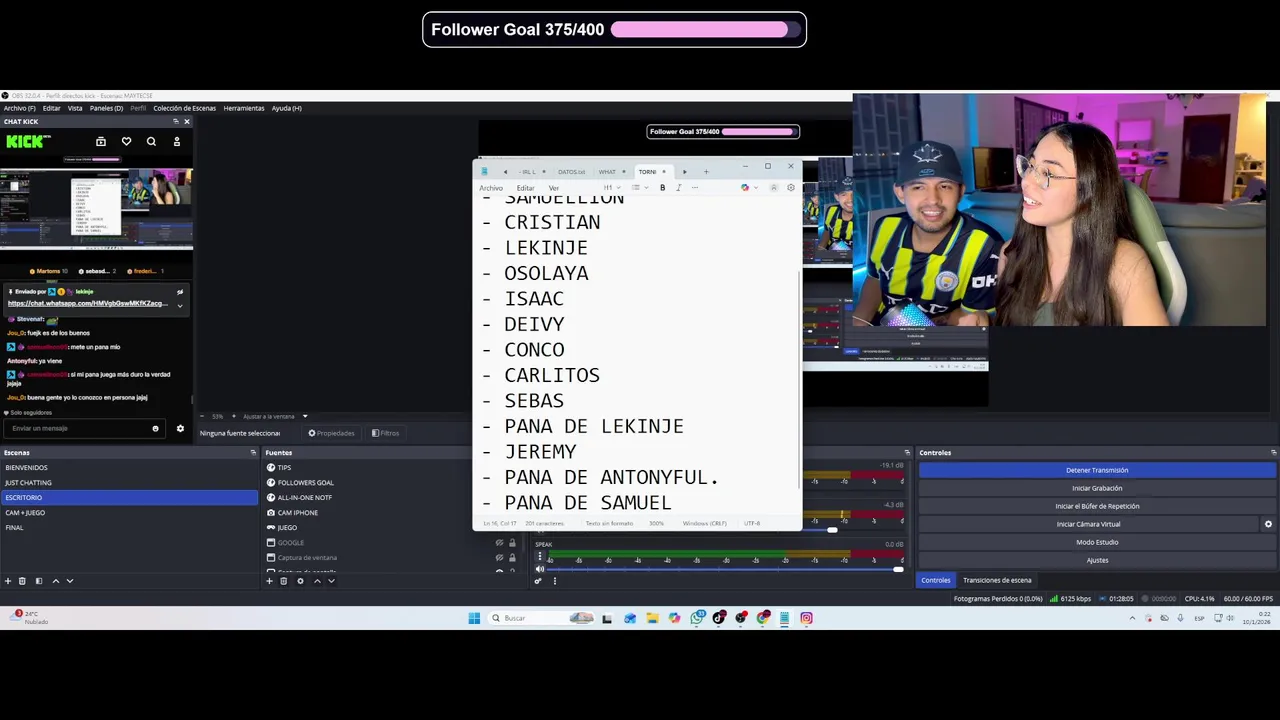Undock the Escenas panel
1280x720 pixels.
point(253,453)
